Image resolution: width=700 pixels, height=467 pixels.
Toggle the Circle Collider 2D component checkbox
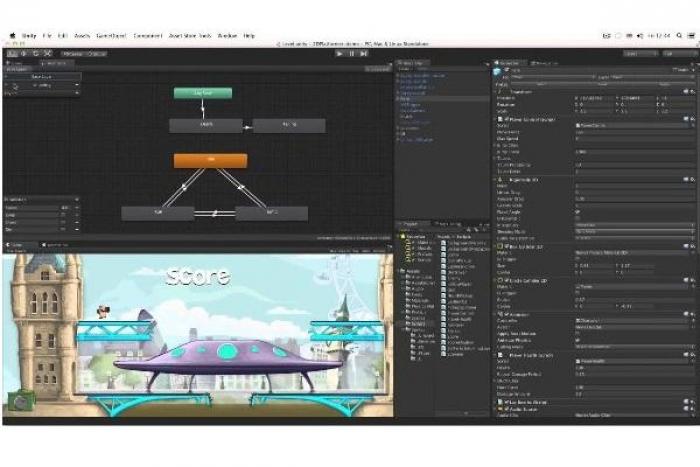coord(505,279)
